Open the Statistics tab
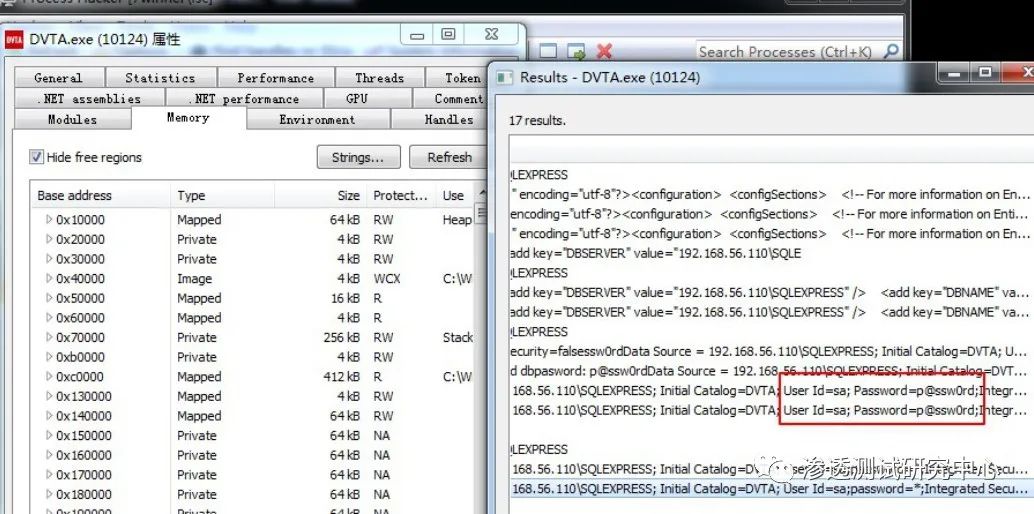 [x=160, y=78]
